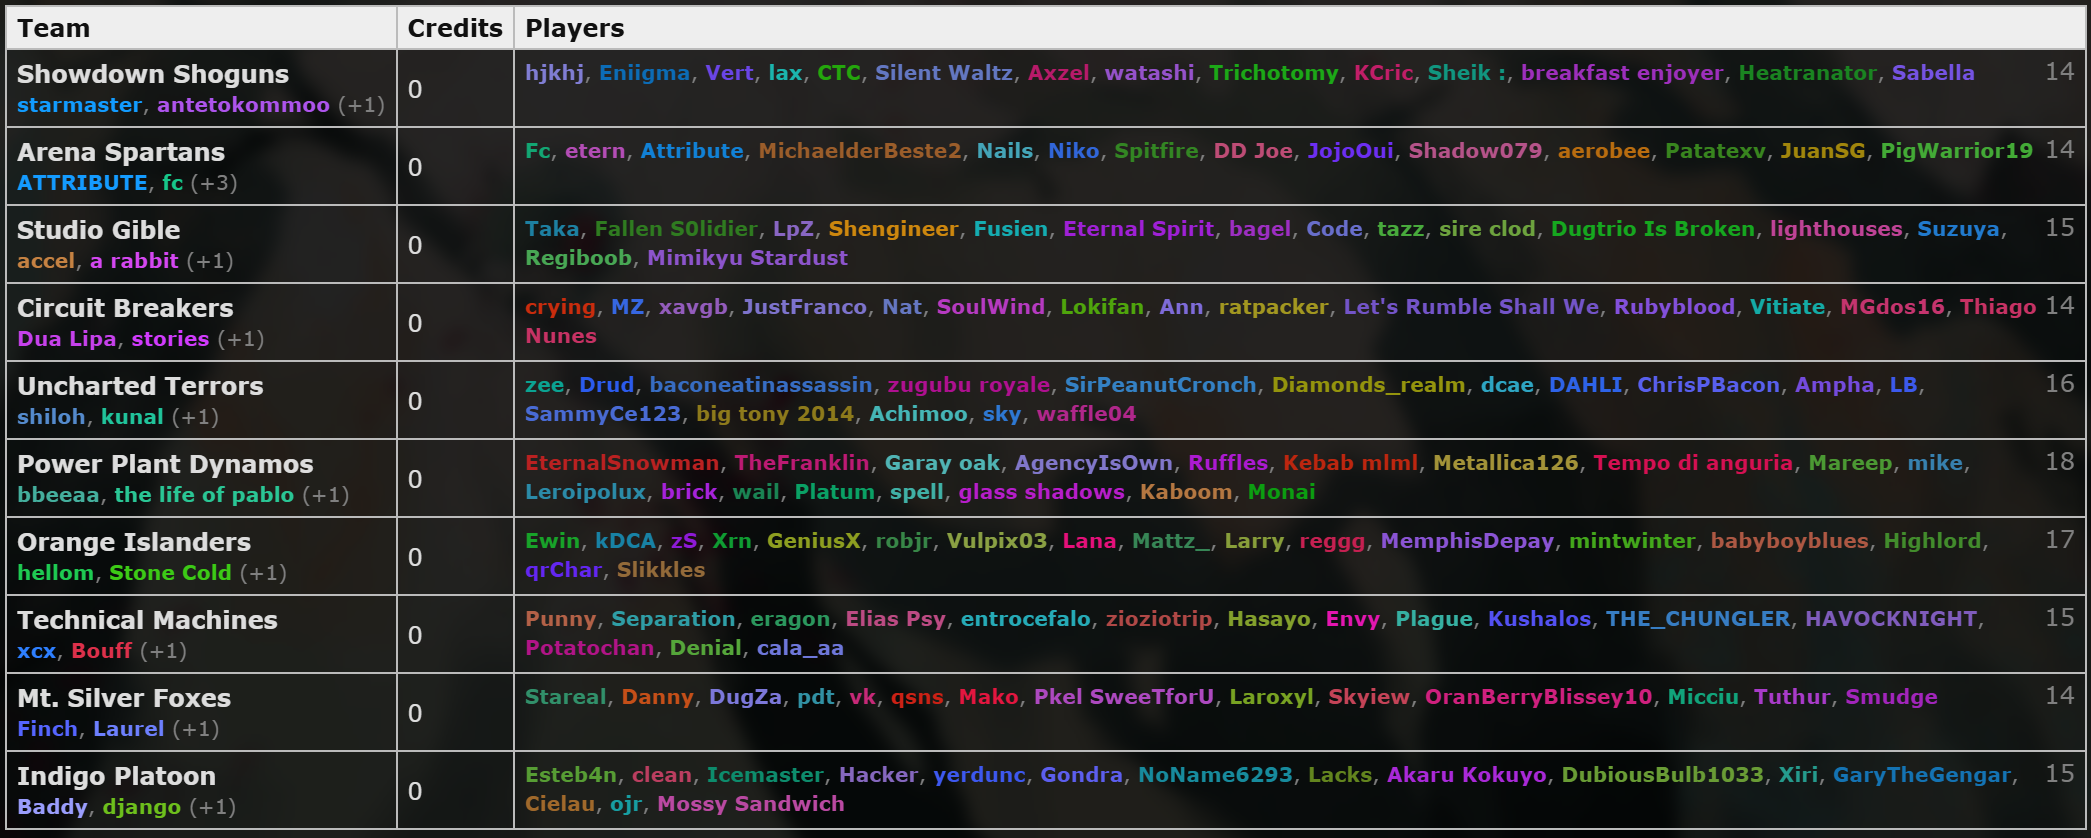Open starmaster's profile under Showdown Shoguns
The image size is (2091, 838).
pyautogui.click(x=80, y=105)
